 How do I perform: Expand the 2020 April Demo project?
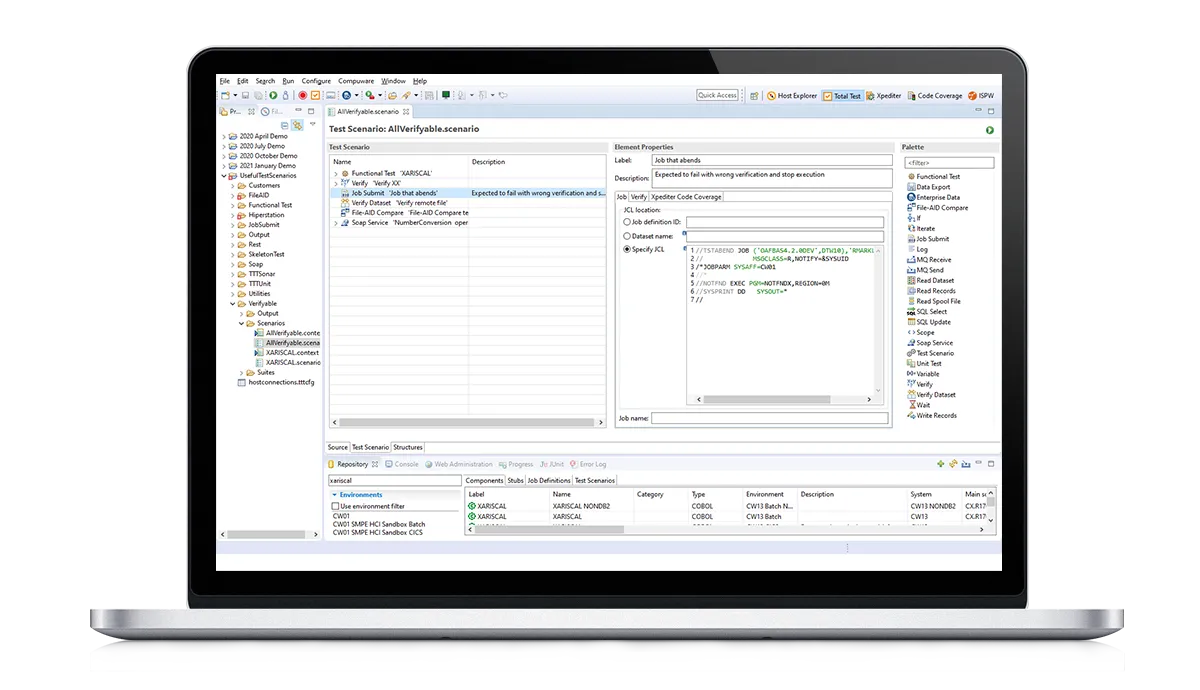click(224, 136)
